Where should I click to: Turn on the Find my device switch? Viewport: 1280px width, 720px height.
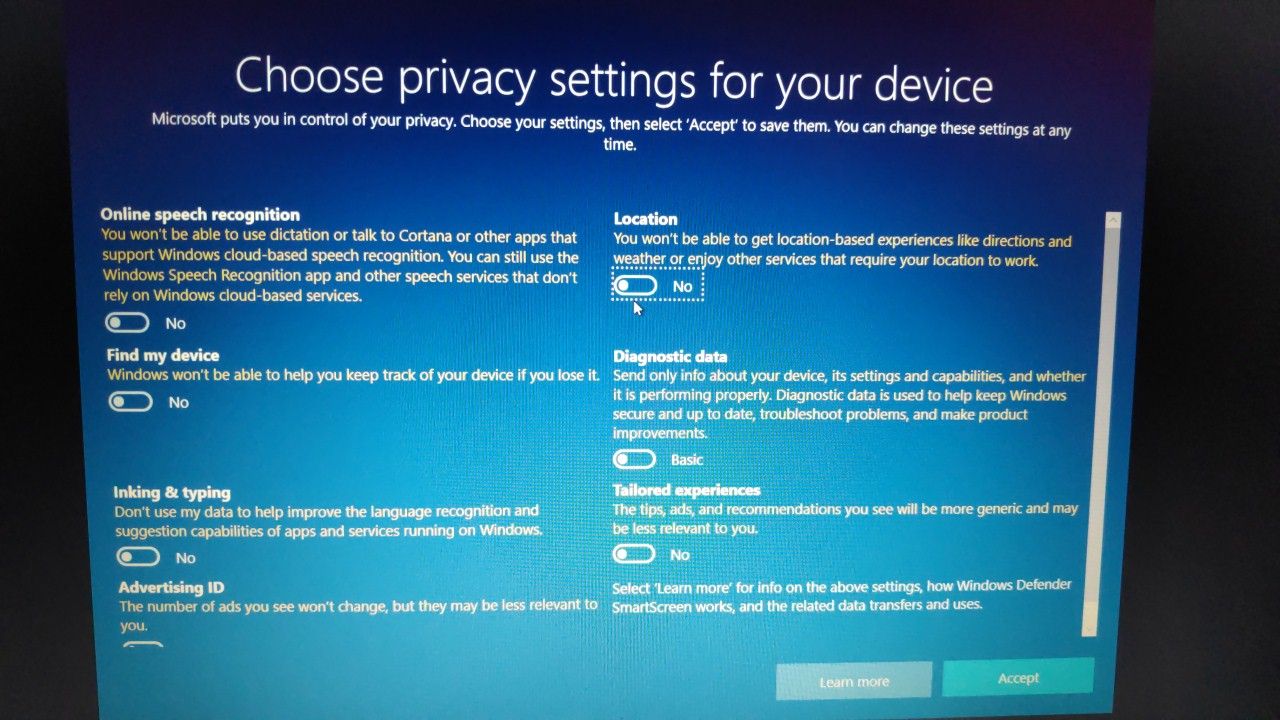coord(131,402)
